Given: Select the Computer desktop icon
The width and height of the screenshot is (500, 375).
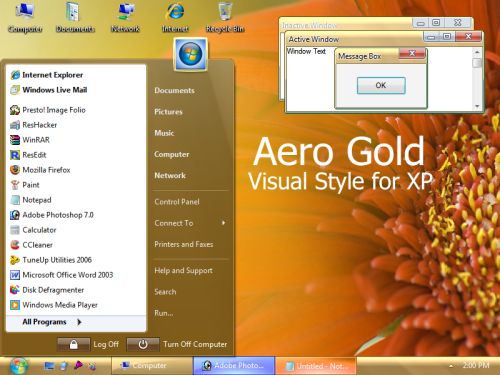Looking at the screenshot, I should (x=25, y=17).
